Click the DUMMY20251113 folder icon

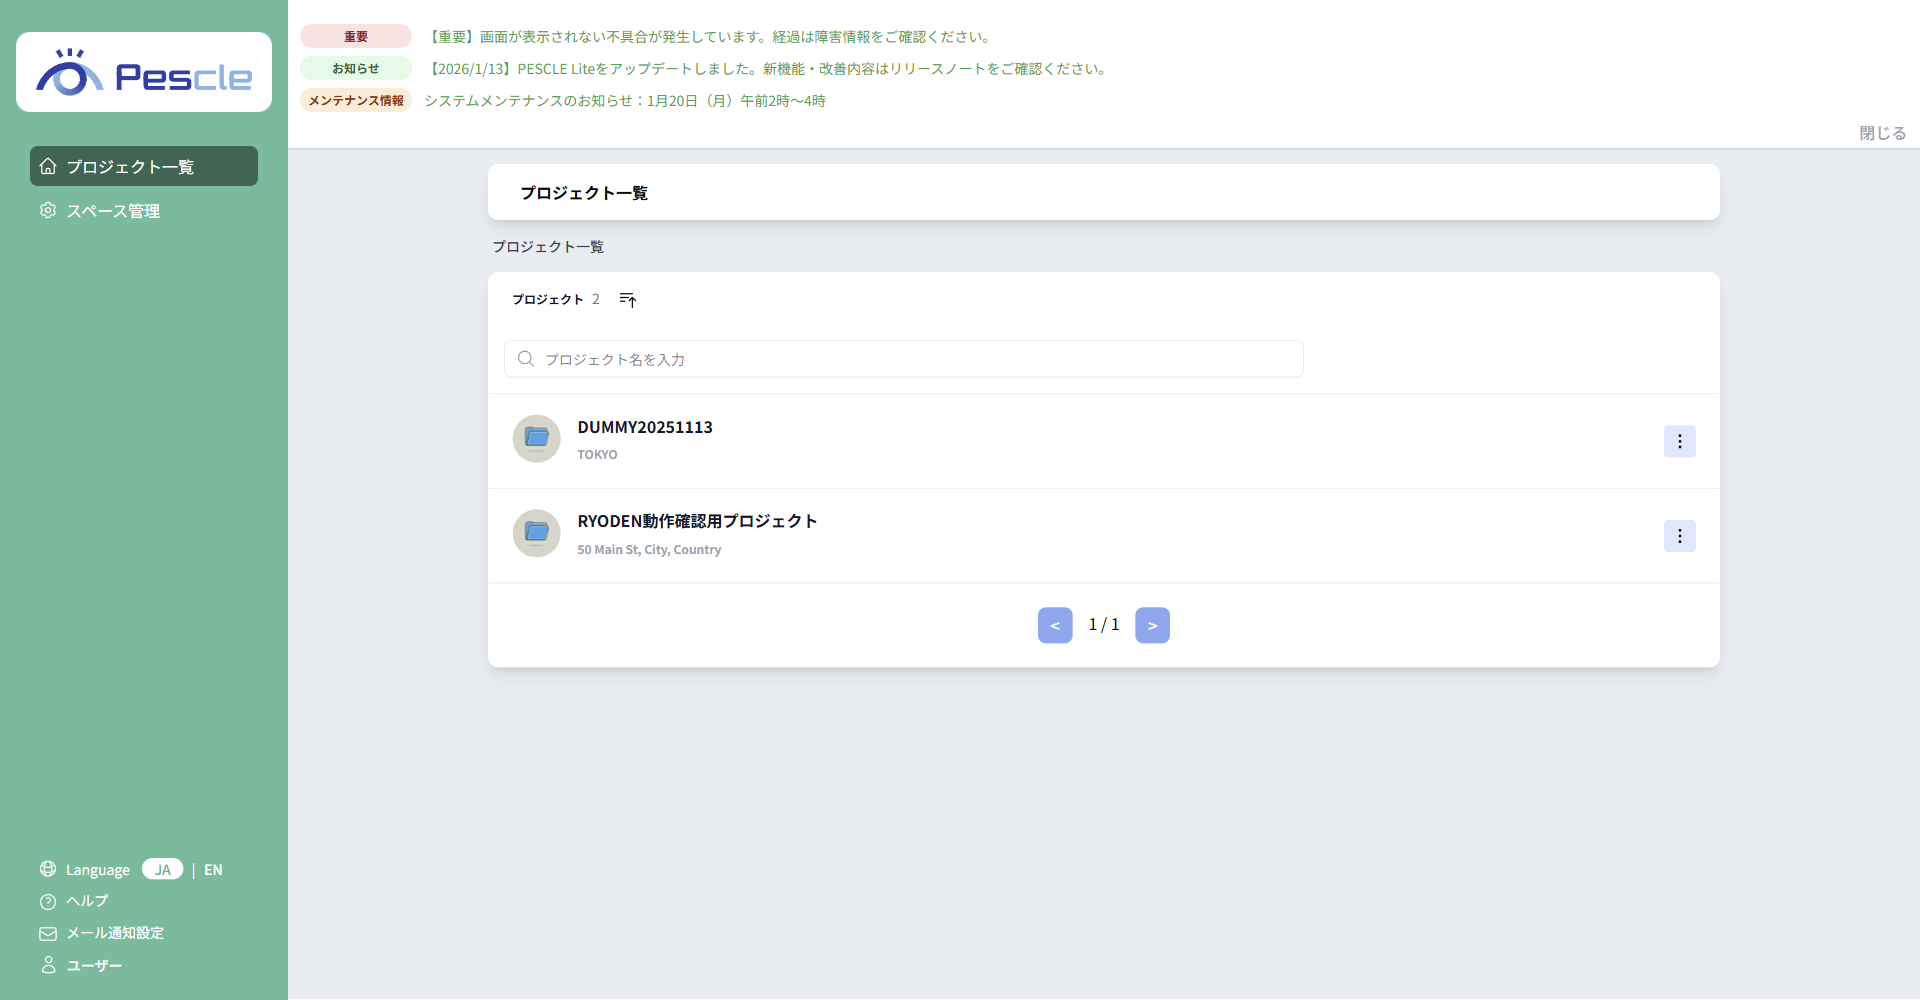(536, 439)
